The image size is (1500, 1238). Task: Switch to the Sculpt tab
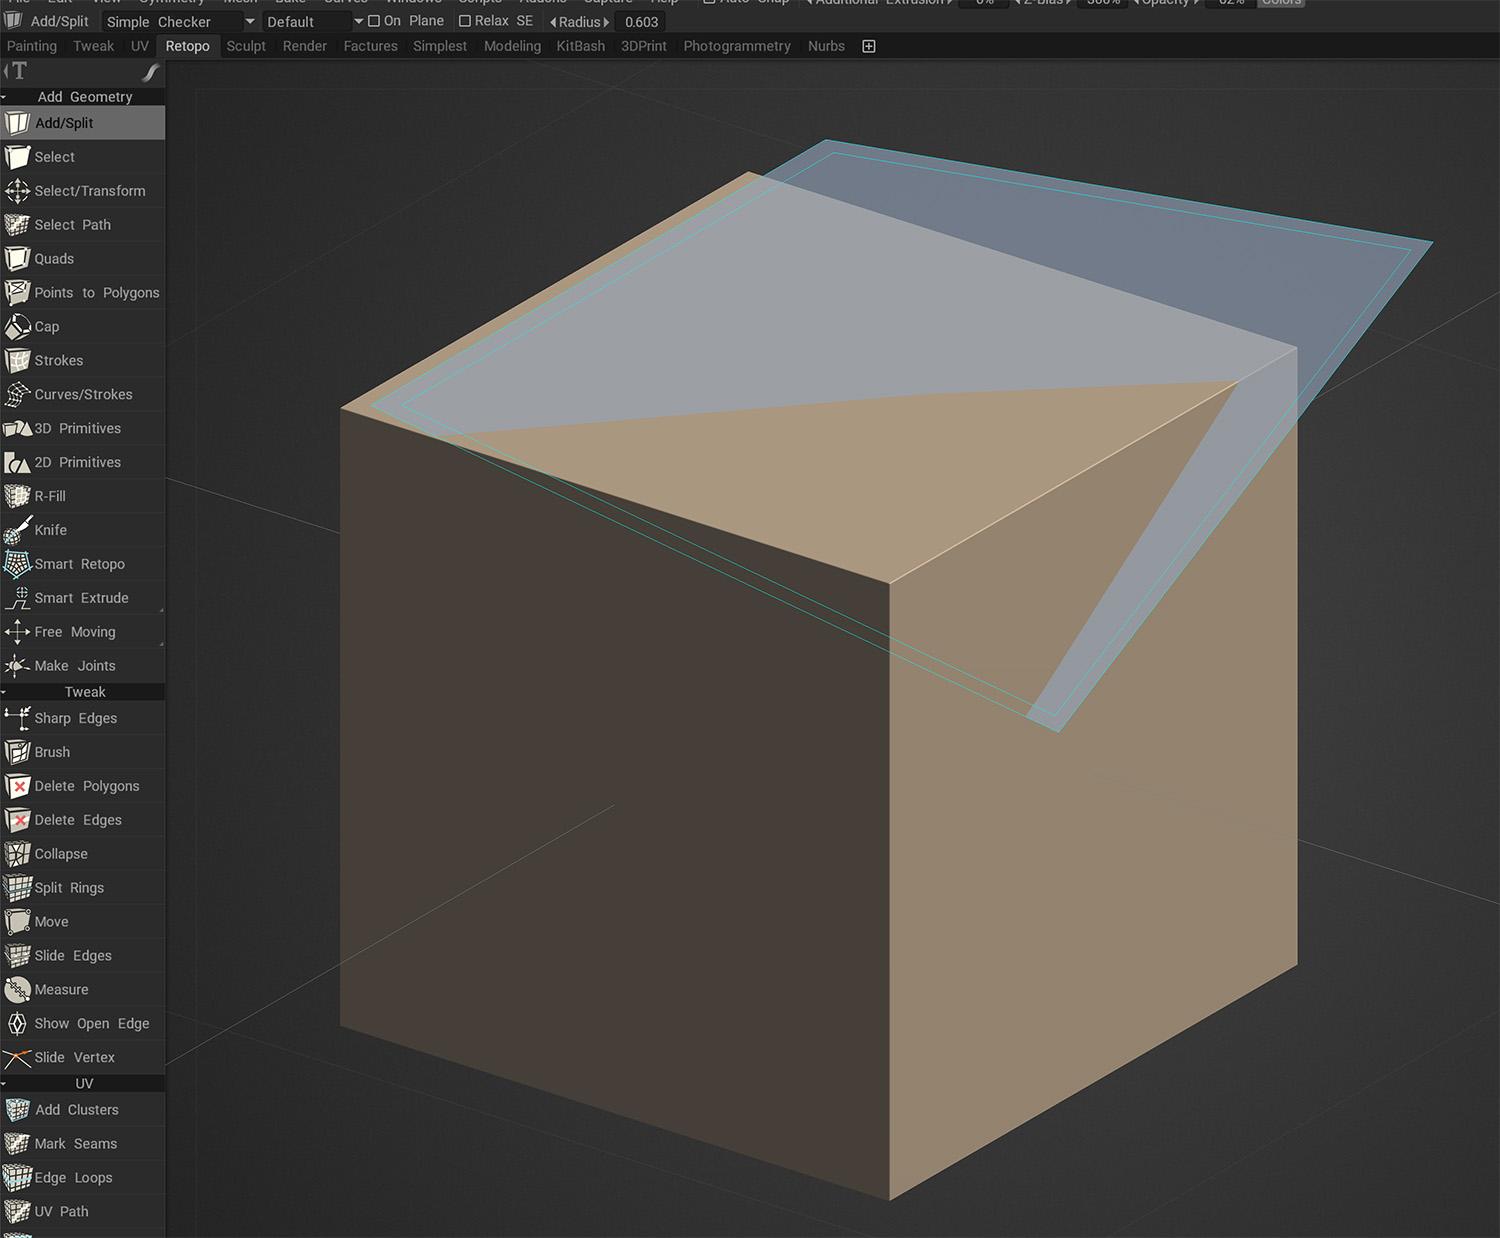[246, 46]
